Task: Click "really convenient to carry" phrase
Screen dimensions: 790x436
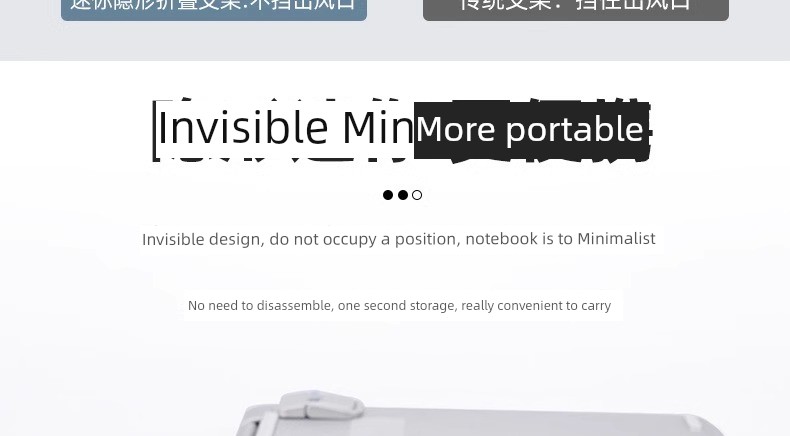Action: pyautogui.click(x=536, y=305)
